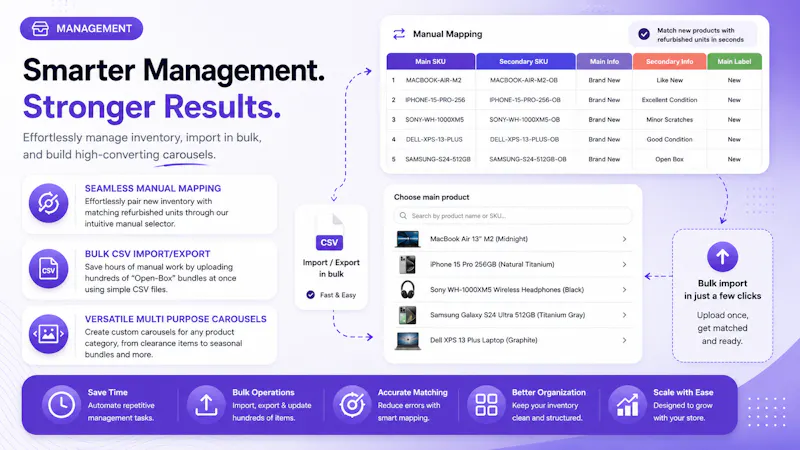The width and height of the screenshot is (800, 450).
Task: Click the Management store icon in badge
Action: [40, 29]
